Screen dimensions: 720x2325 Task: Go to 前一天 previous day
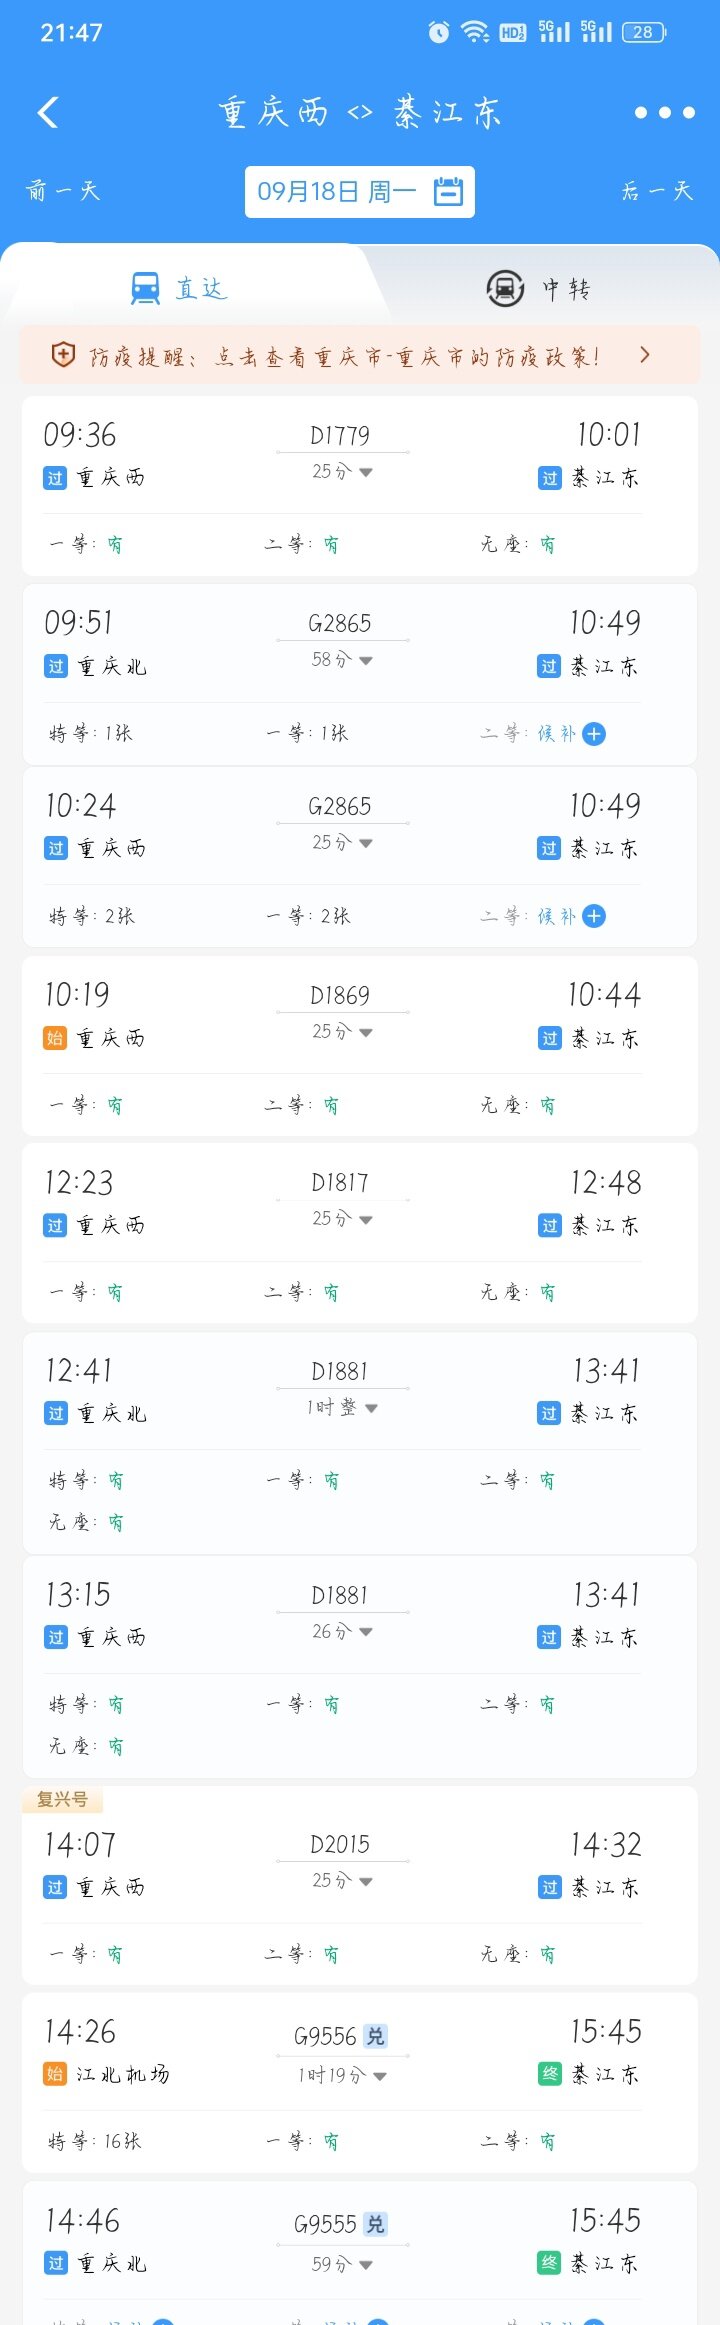pyautogui.click(x=63, y=190)
